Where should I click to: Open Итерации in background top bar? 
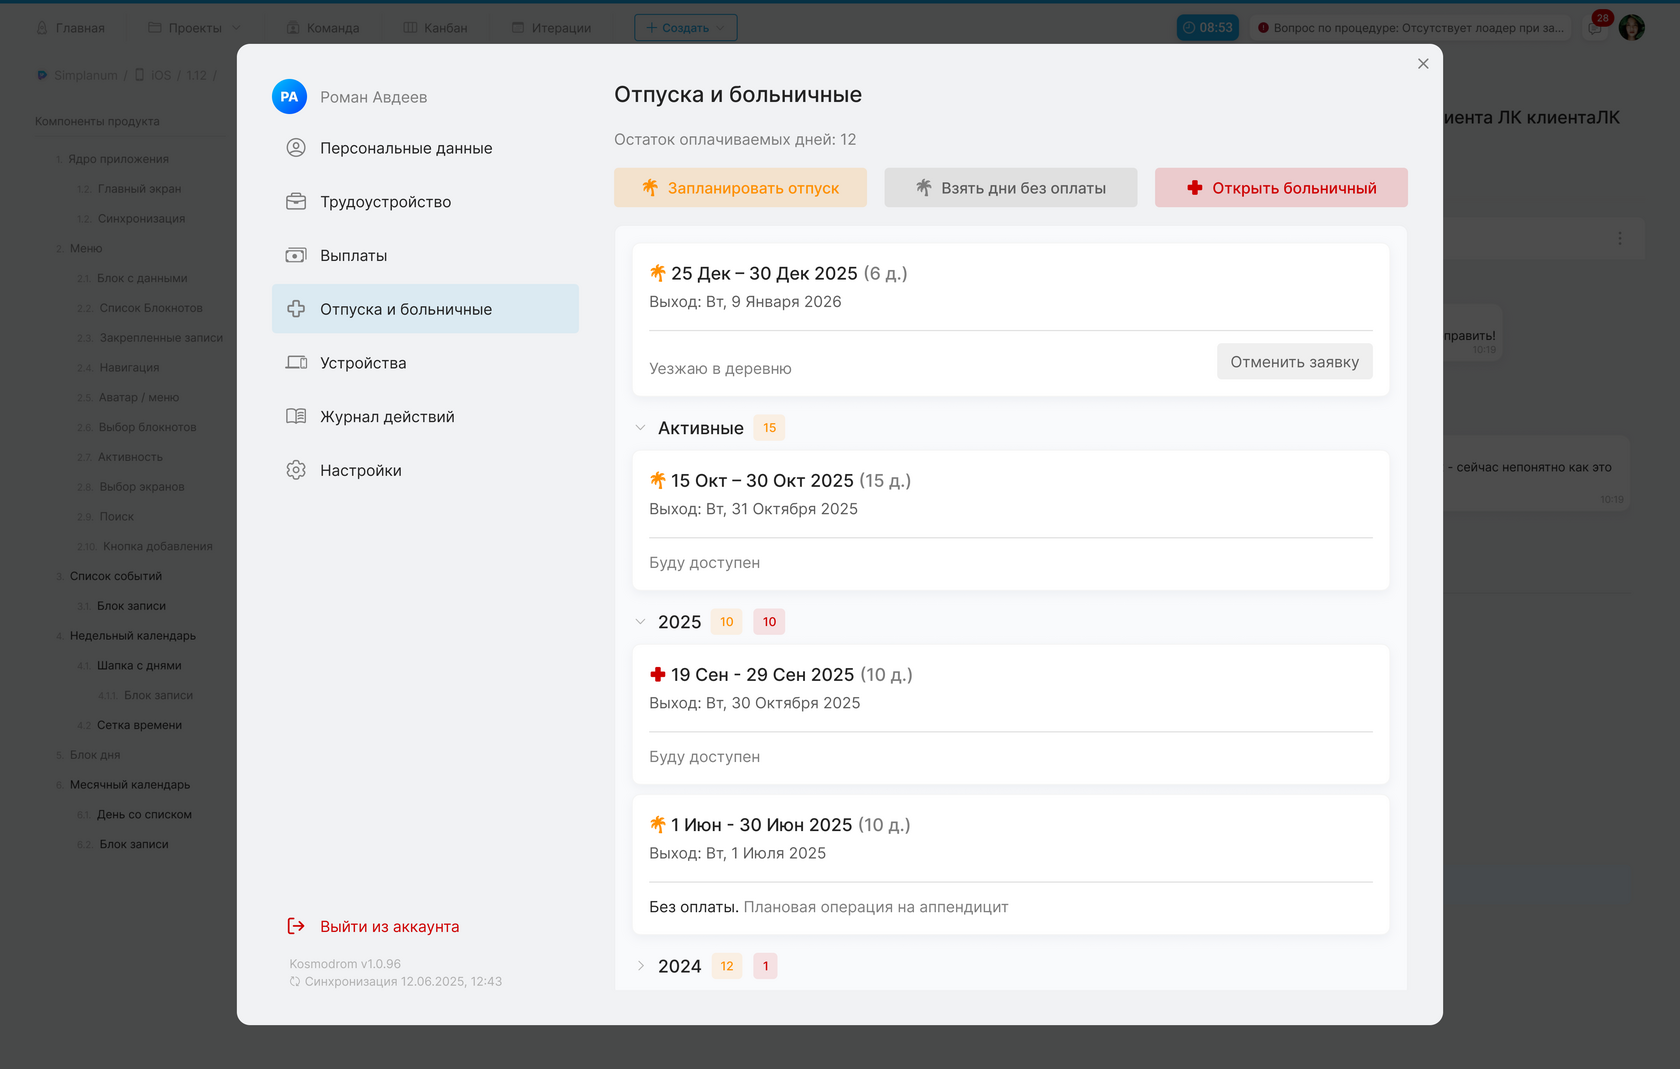pos(551,28)
